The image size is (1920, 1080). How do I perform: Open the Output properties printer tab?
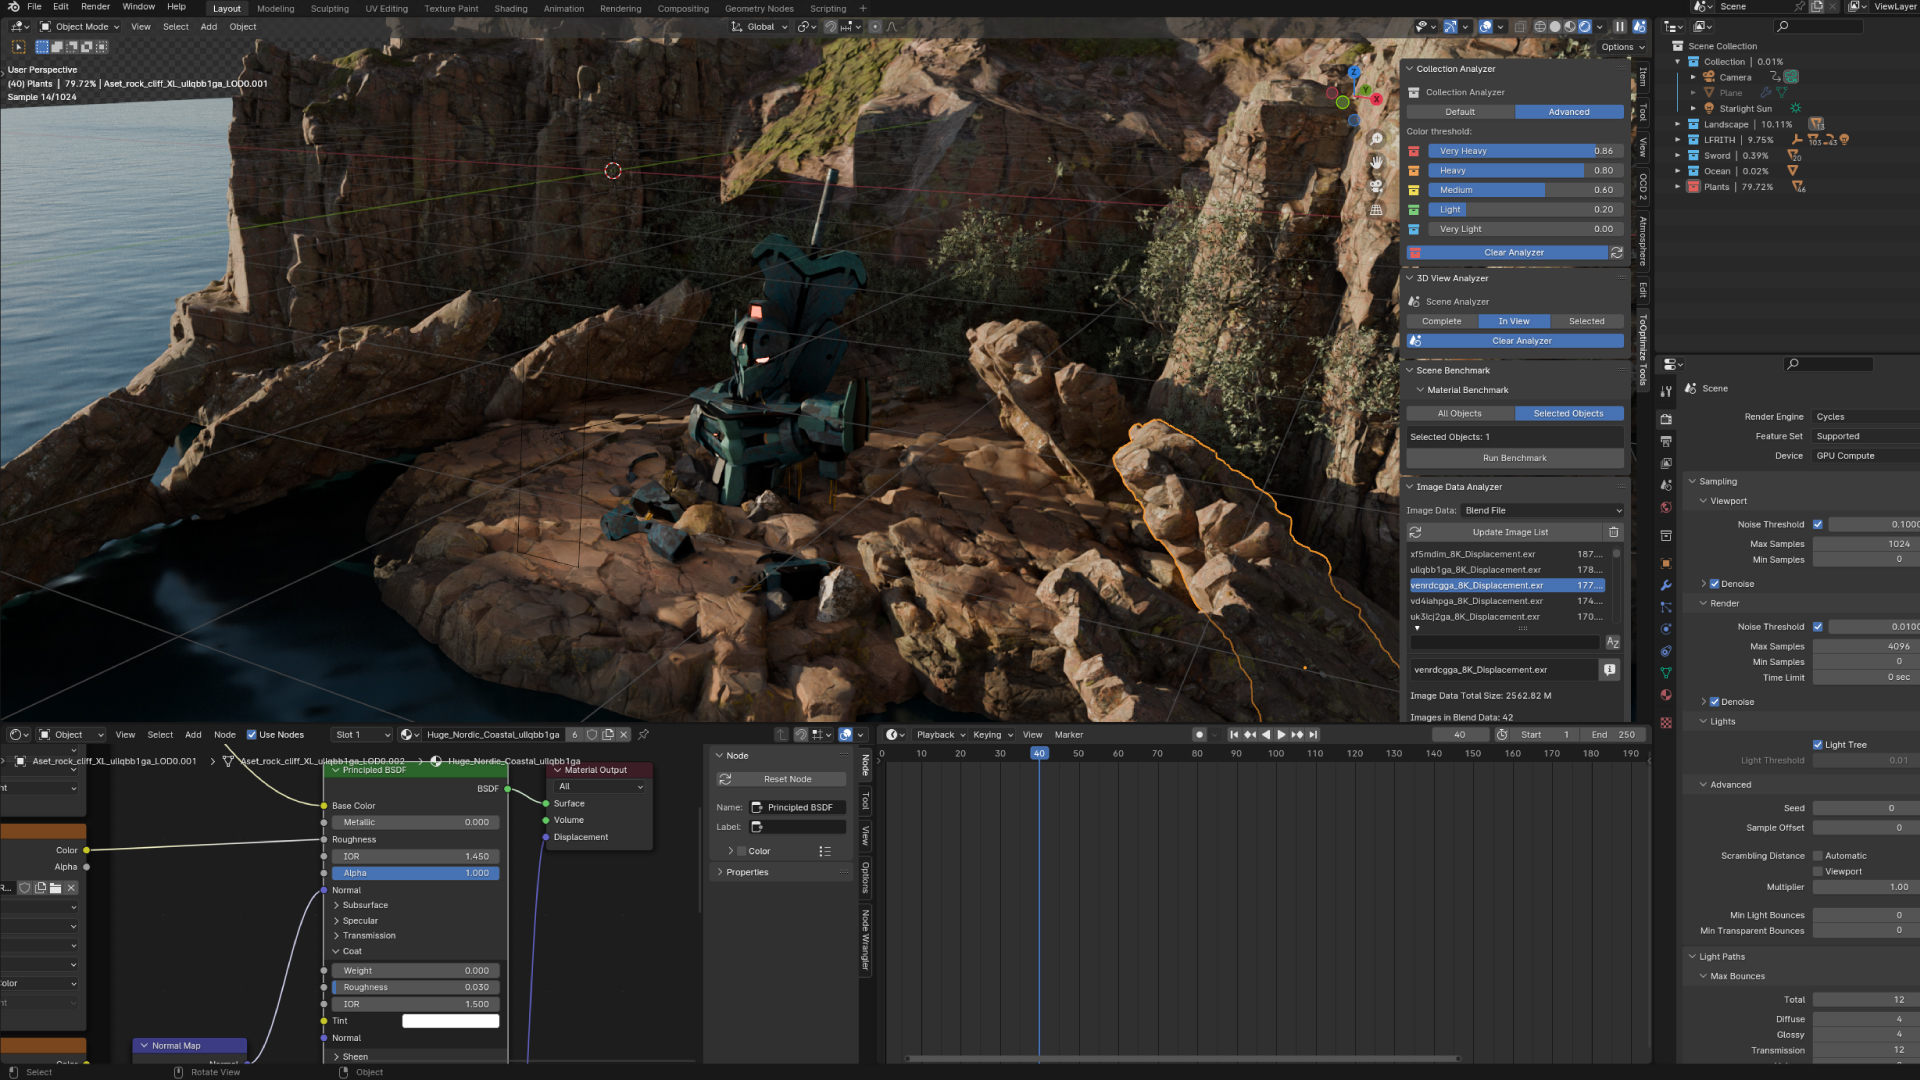click(x=1666, y=441)
